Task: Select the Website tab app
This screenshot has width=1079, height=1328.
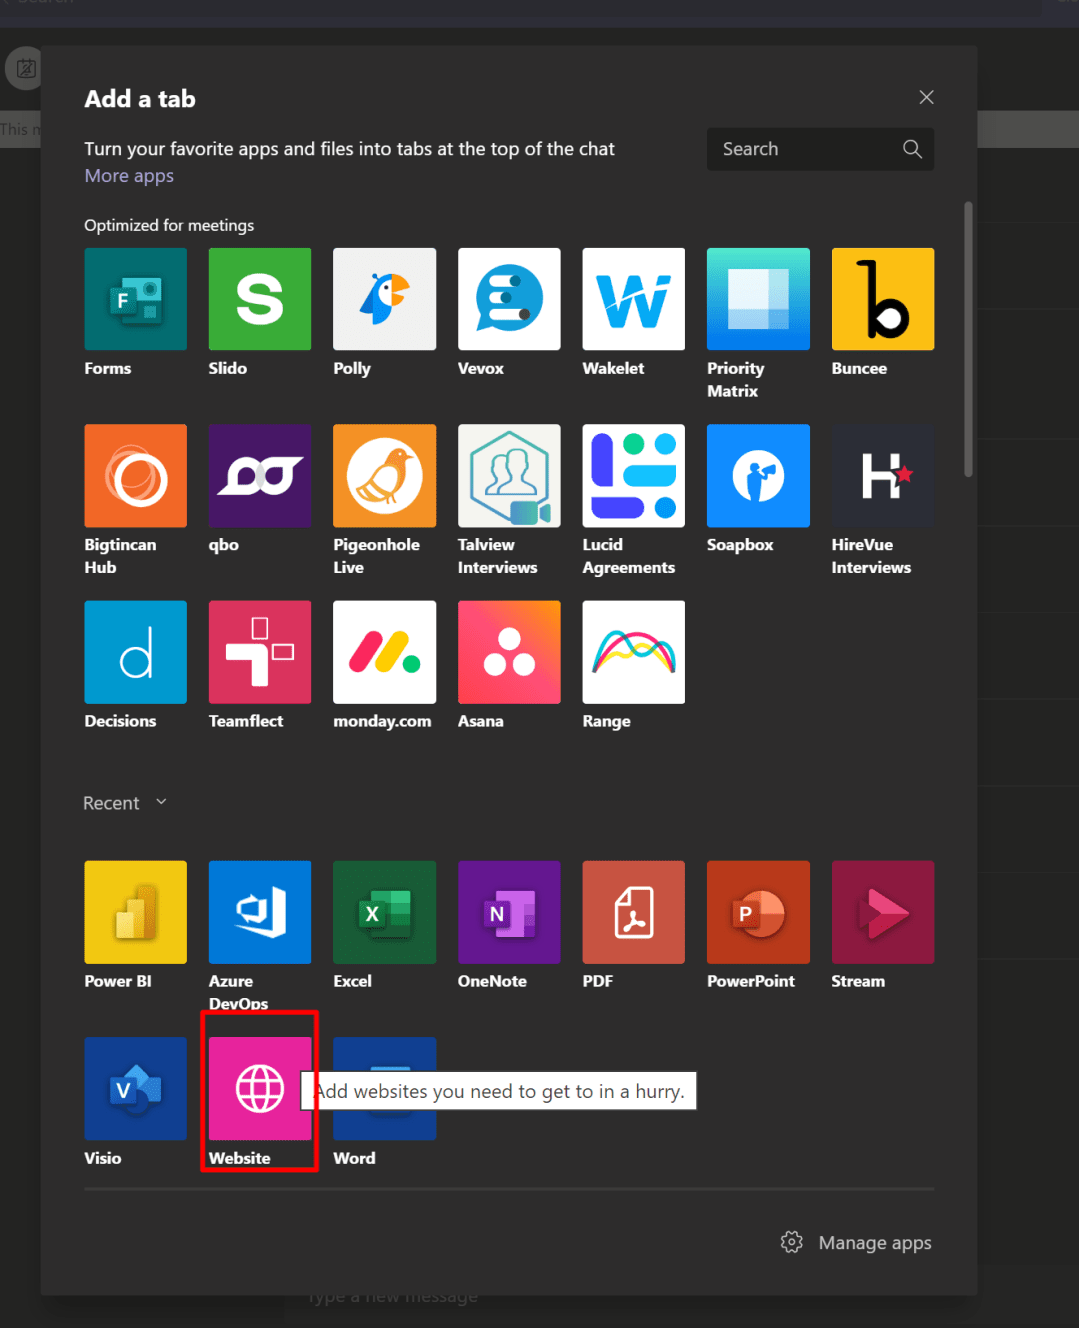Action: (x=259, y=1089)
